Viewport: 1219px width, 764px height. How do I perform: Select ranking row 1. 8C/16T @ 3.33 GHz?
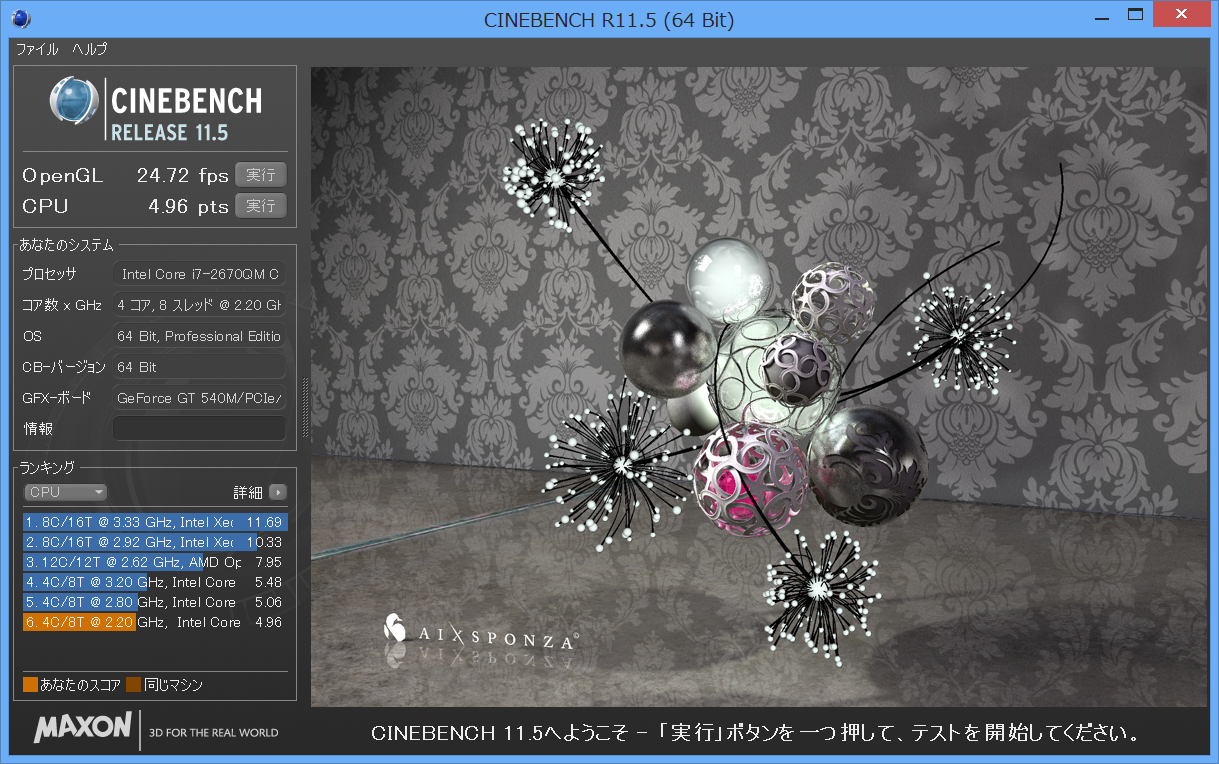[x=155, y=522]
